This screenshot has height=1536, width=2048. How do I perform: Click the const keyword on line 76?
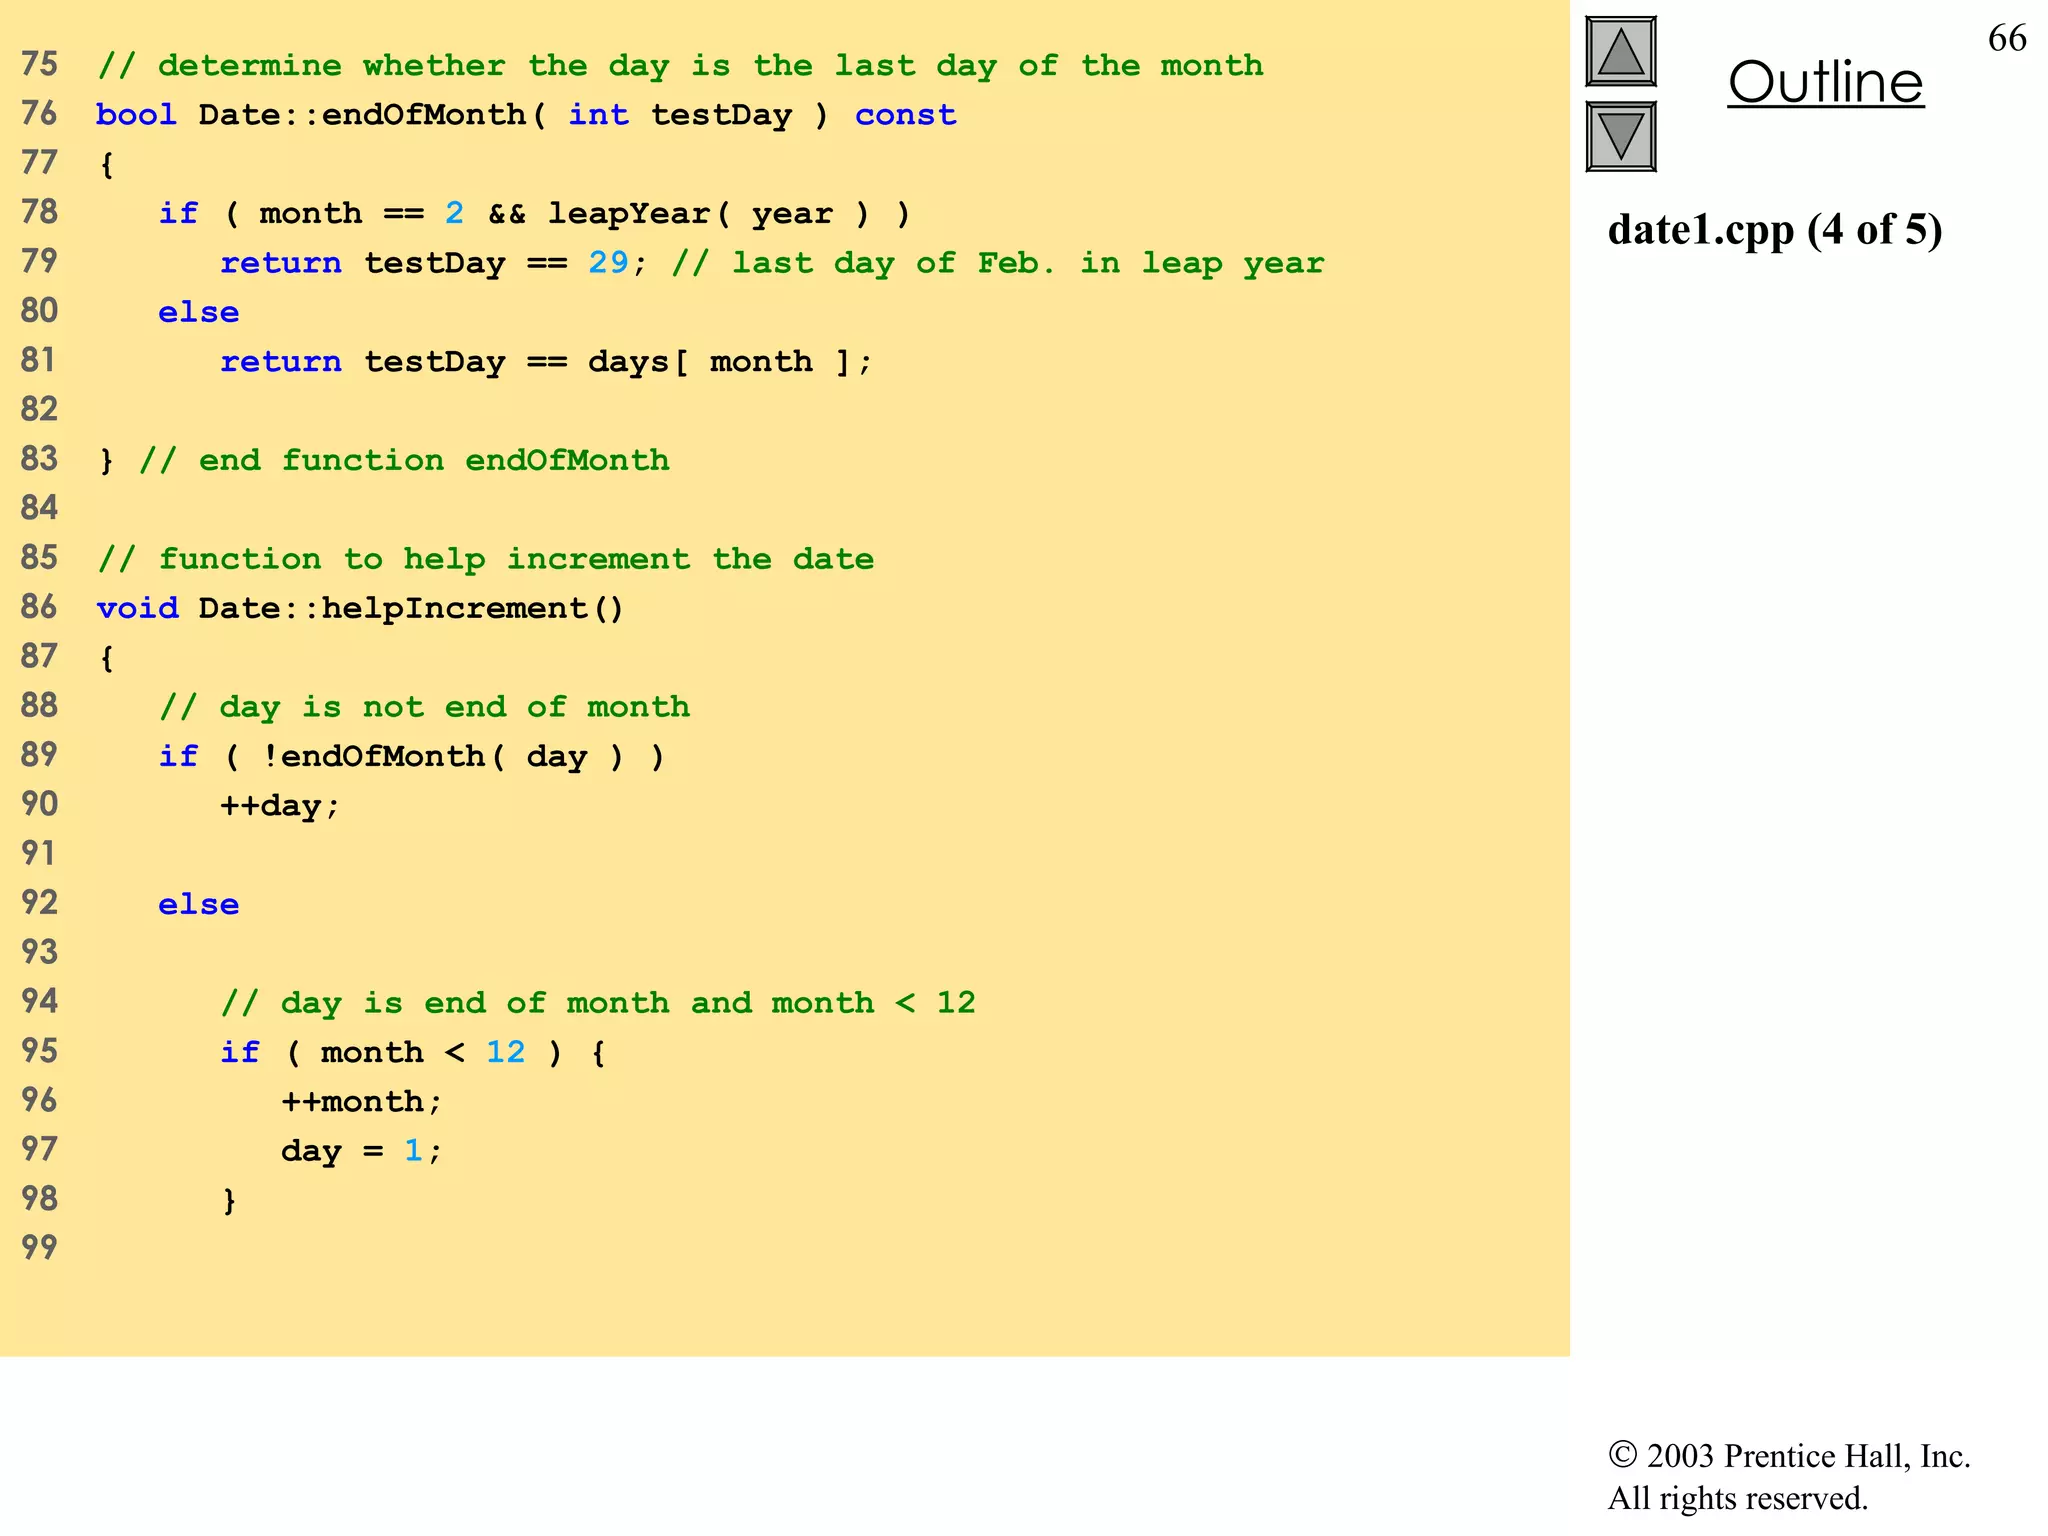pyautogui.click(x=905, y=115)
